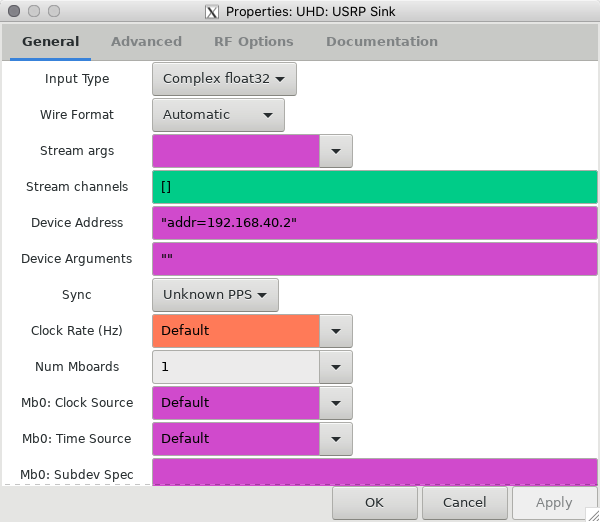The image size is (600, 522).
Task: Click the Stream args text field
Action: click(236, 151)
